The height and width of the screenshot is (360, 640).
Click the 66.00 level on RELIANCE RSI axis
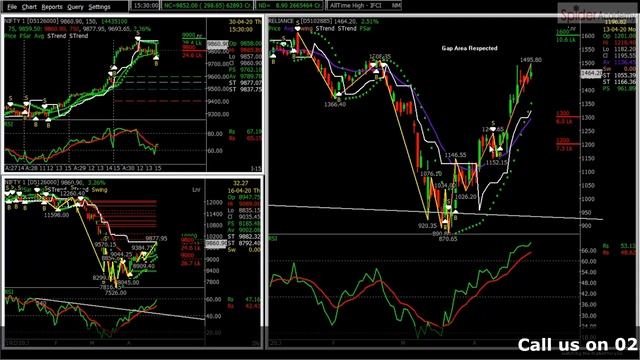(588, 250)
